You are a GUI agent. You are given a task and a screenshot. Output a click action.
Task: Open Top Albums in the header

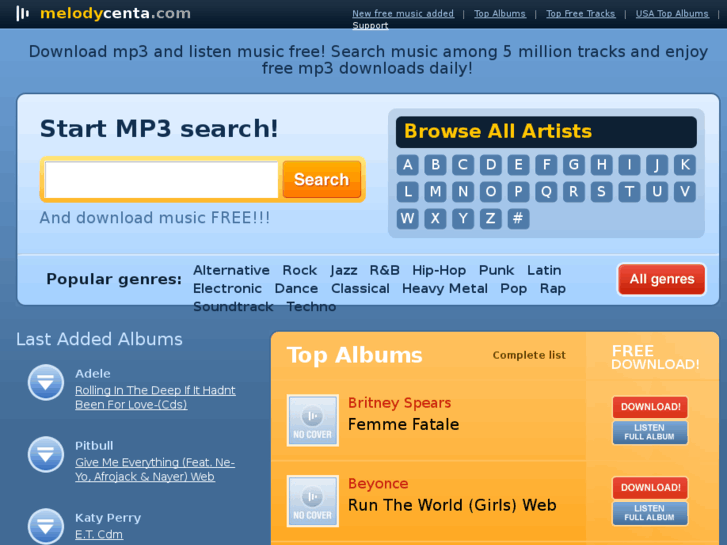tap(500, 14)
